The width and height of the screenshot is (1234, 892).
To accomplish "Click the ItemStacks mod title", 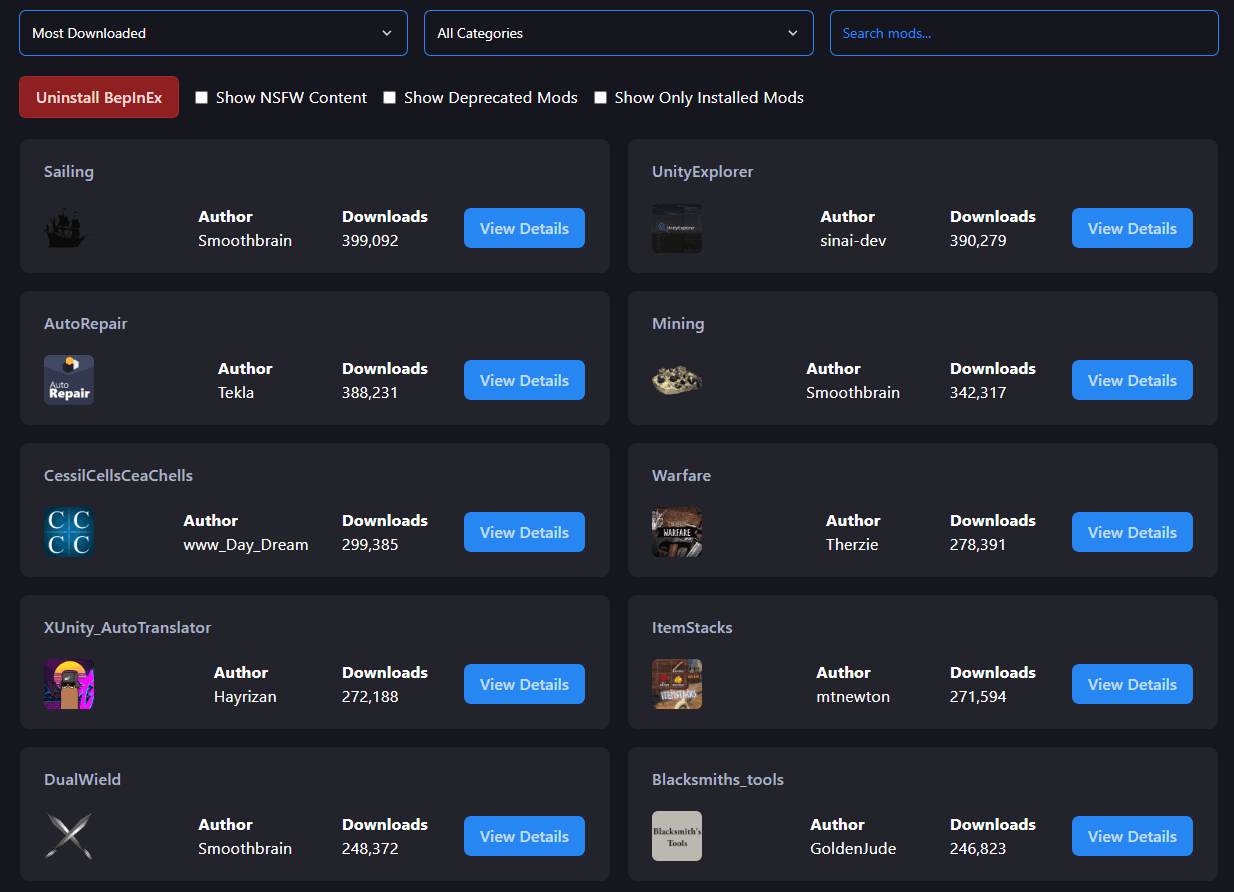I will point(692,628).
